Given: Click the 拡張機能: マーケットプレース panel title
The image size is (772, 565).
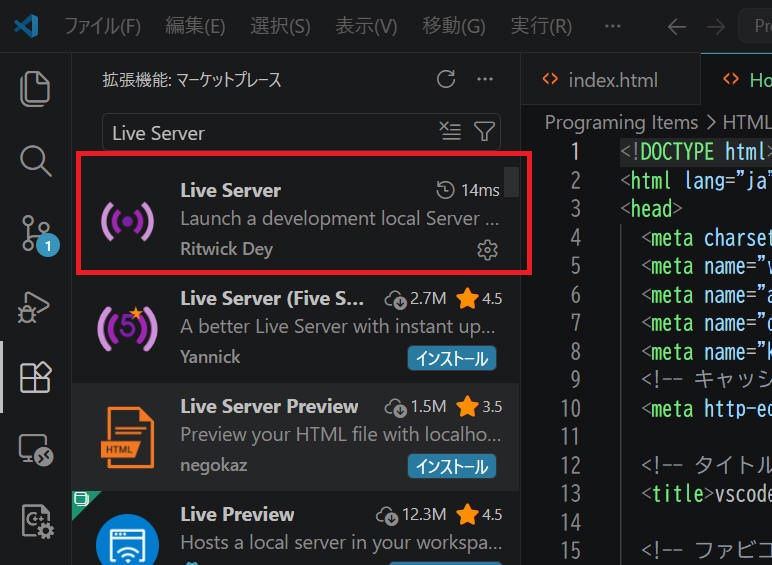Looking at the screenshot, I should [192, 80].
